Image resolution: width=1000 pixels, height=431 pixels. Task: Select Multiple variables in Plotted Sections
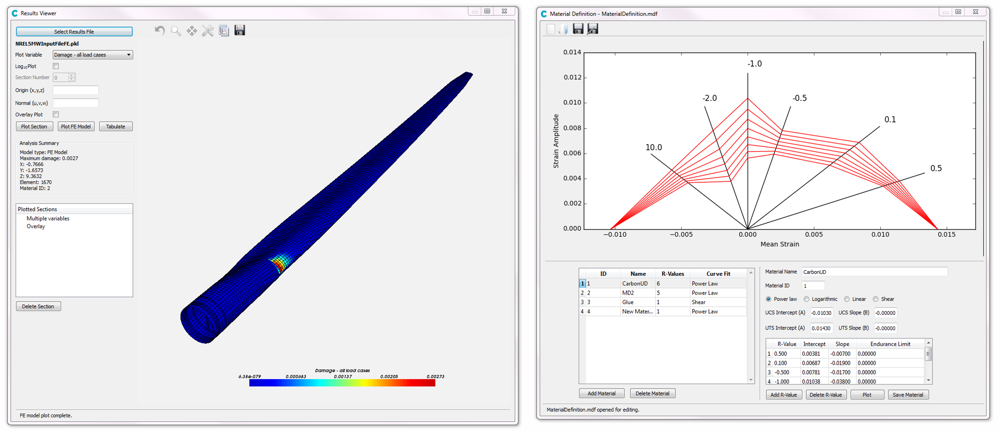pos(48,218)
